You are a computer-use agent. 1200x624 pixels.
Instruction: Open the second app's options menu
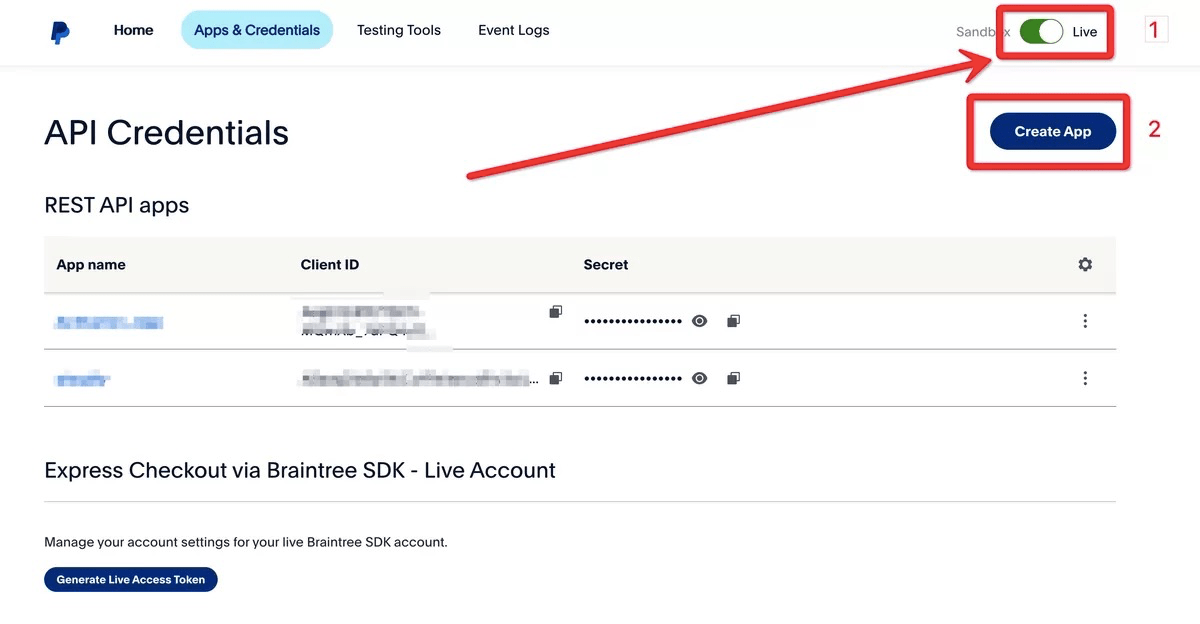(1085, 378)
